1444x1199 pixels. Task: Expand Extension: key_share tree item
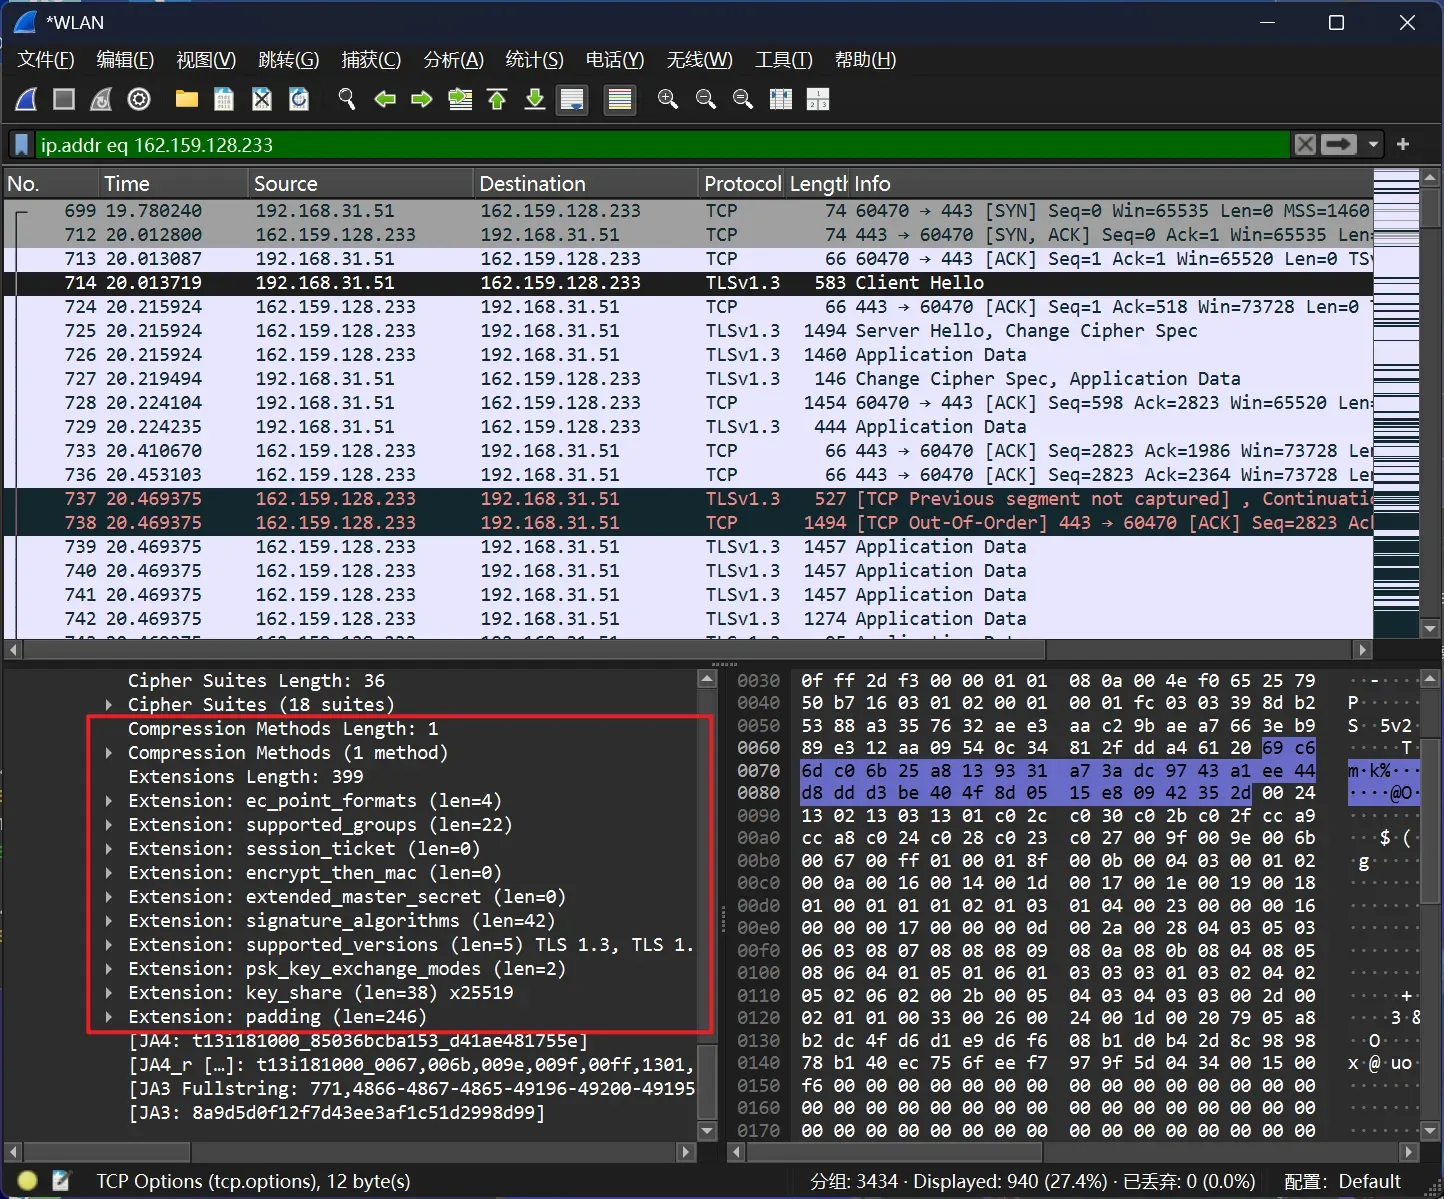[x=109, y=993]
